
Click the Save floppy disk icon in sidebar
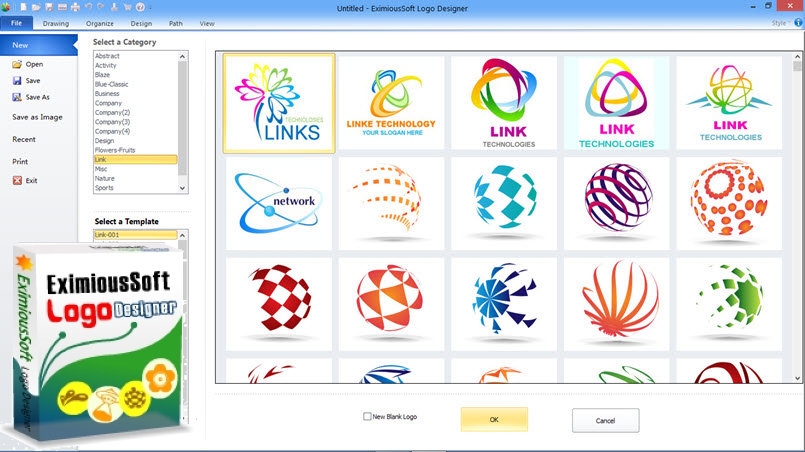pos(16,81)
